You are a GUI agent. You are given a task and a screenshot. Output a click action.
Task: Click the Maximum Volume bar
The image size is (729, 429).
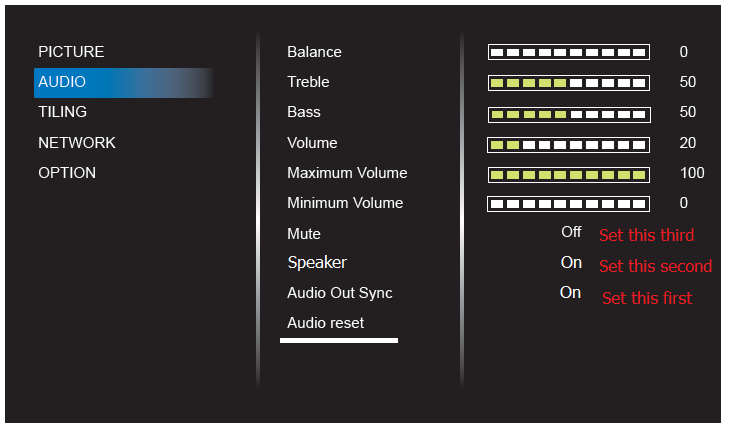(568, 174)
